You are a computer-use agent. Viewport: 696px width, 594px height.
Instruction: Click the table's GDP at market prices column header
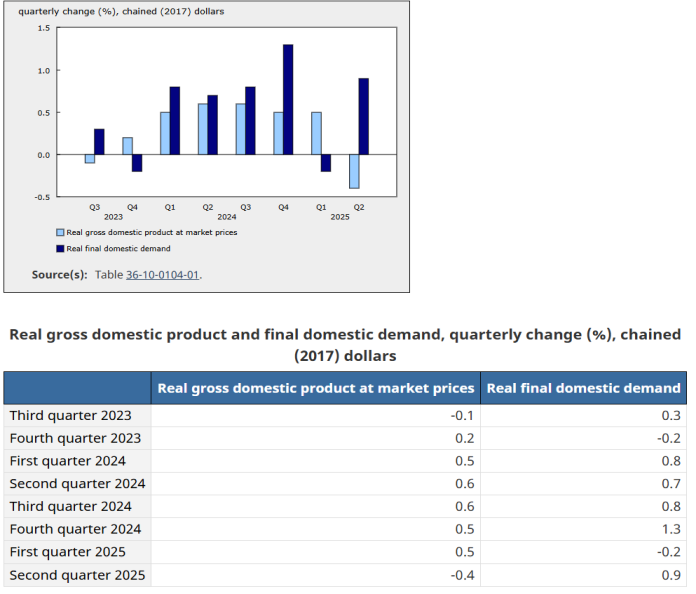click(316, 388)
